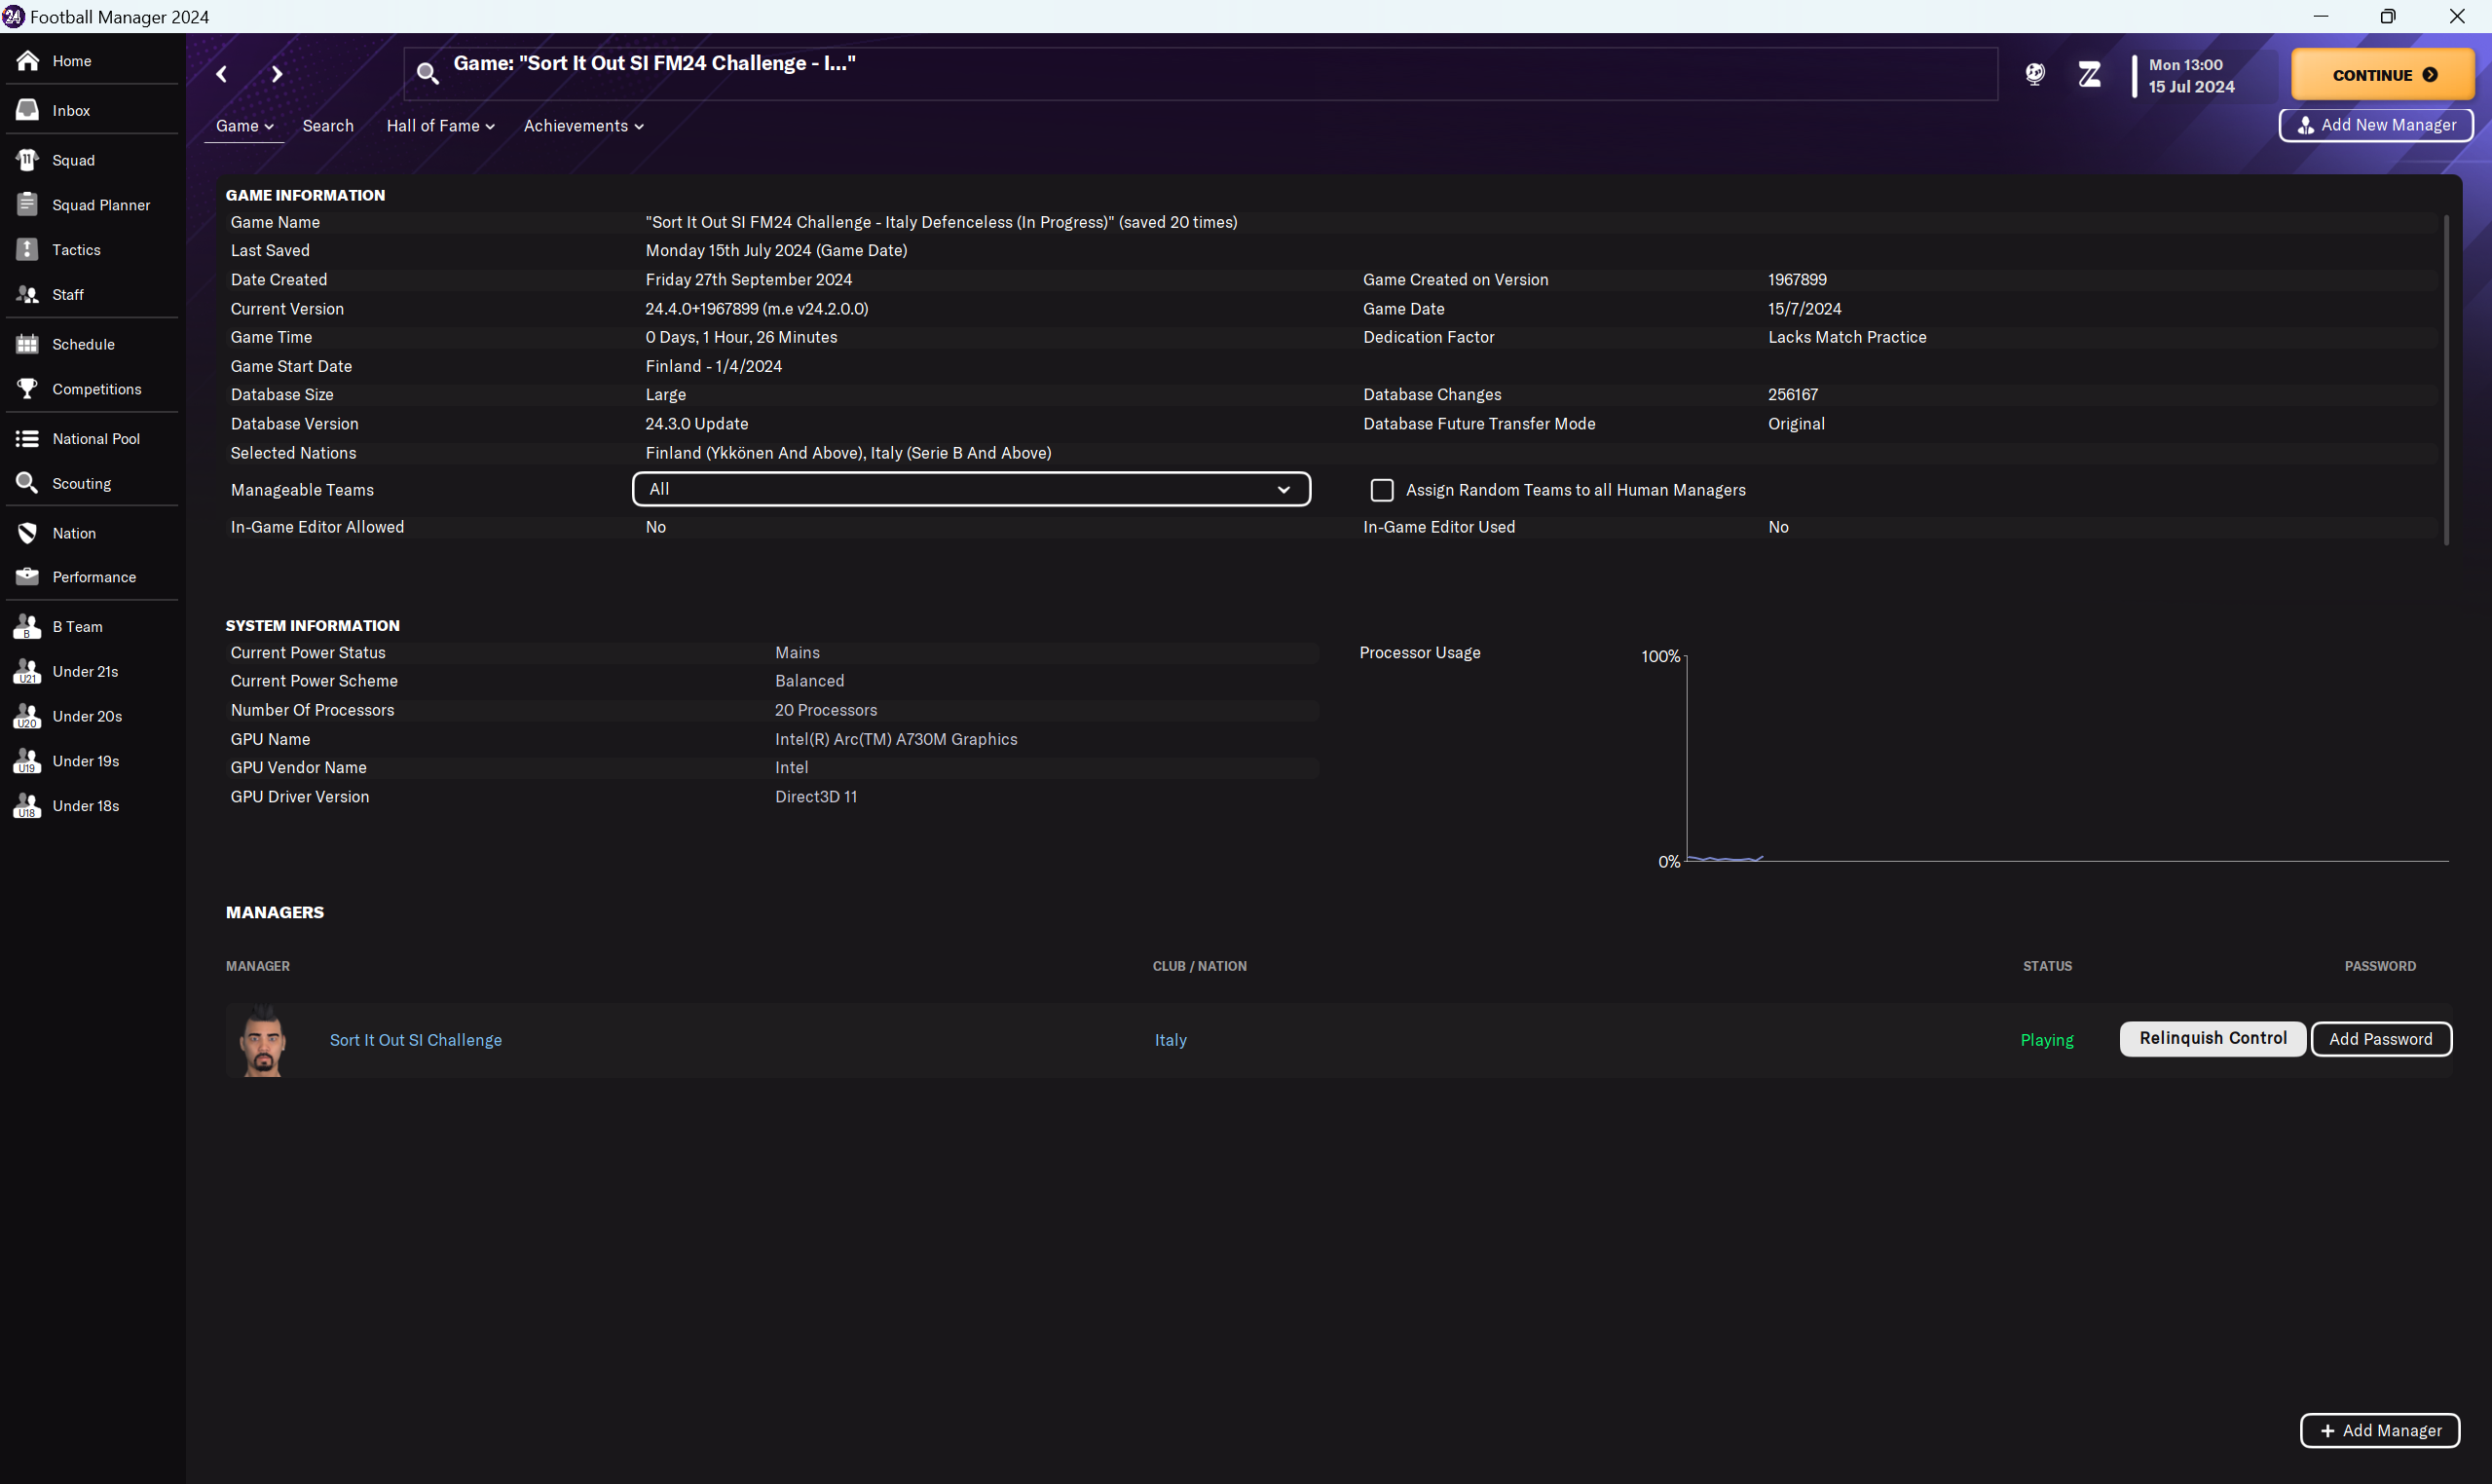This screenshot has width=2492, height=1484.
Task: Enable Assign Random Teams checkbox
Action: coord(1381,490)
